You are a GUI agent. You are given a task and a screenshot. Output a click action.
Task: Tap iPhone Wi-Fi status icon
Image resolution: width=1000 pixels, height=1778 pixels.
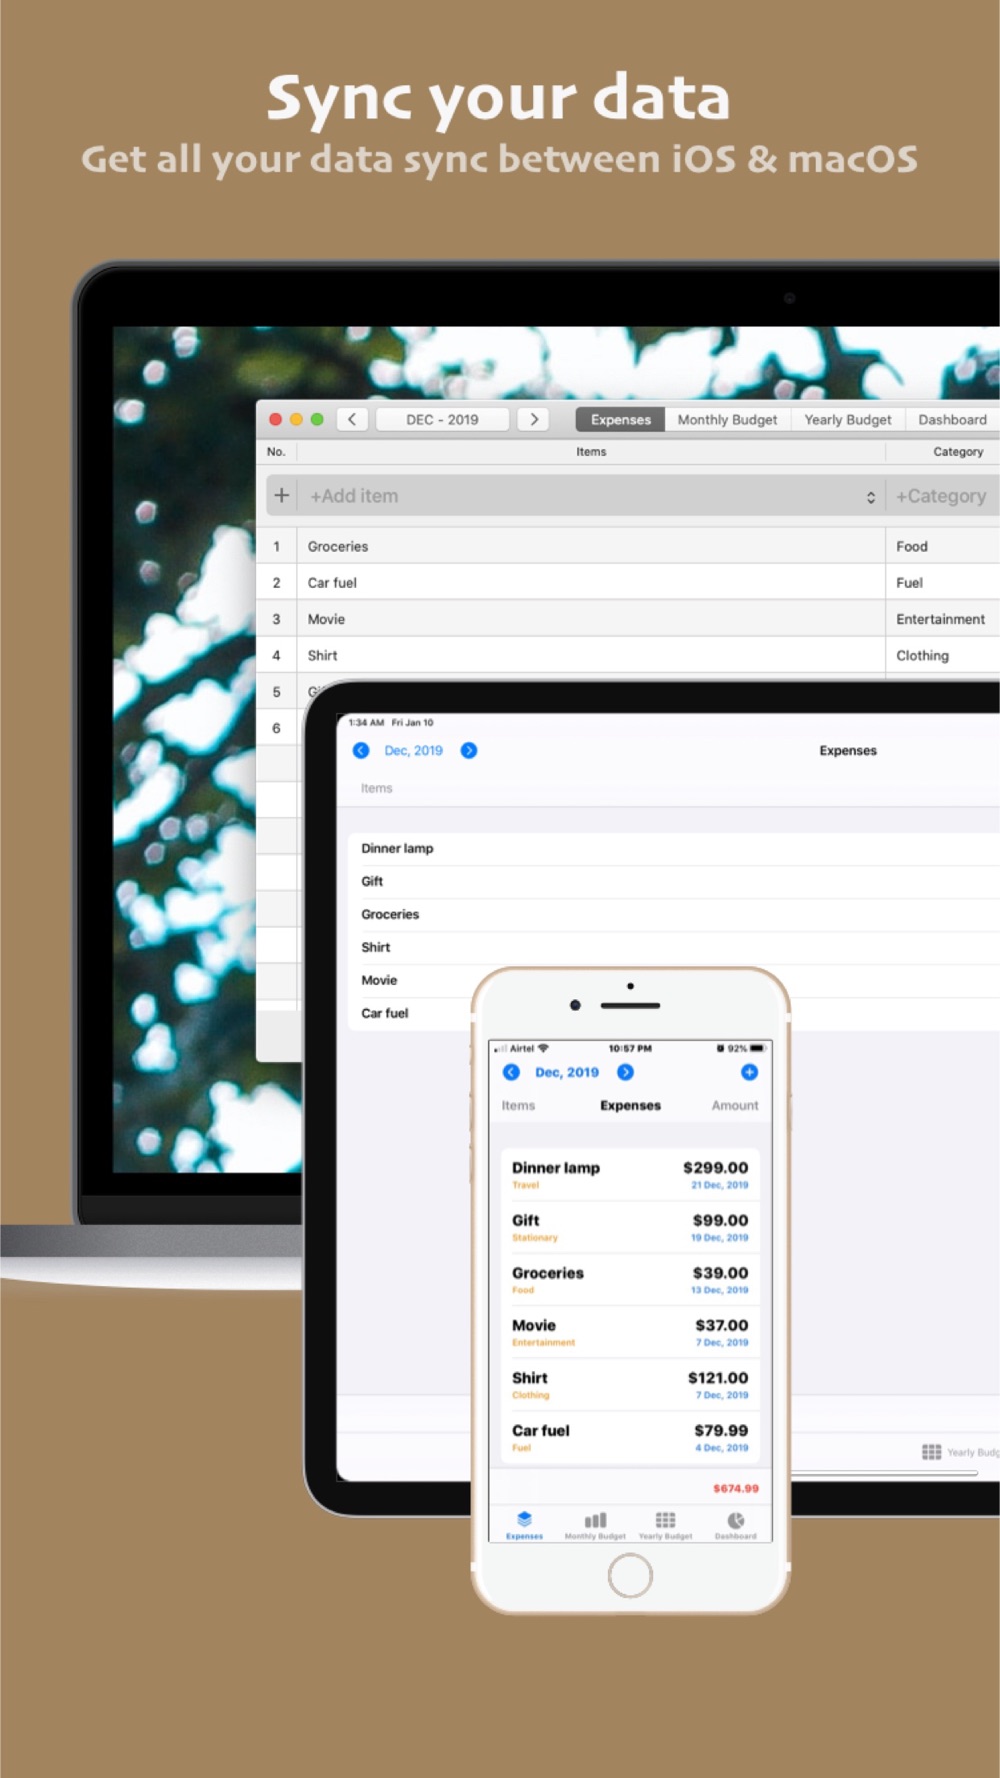[x=543, y=1048]
